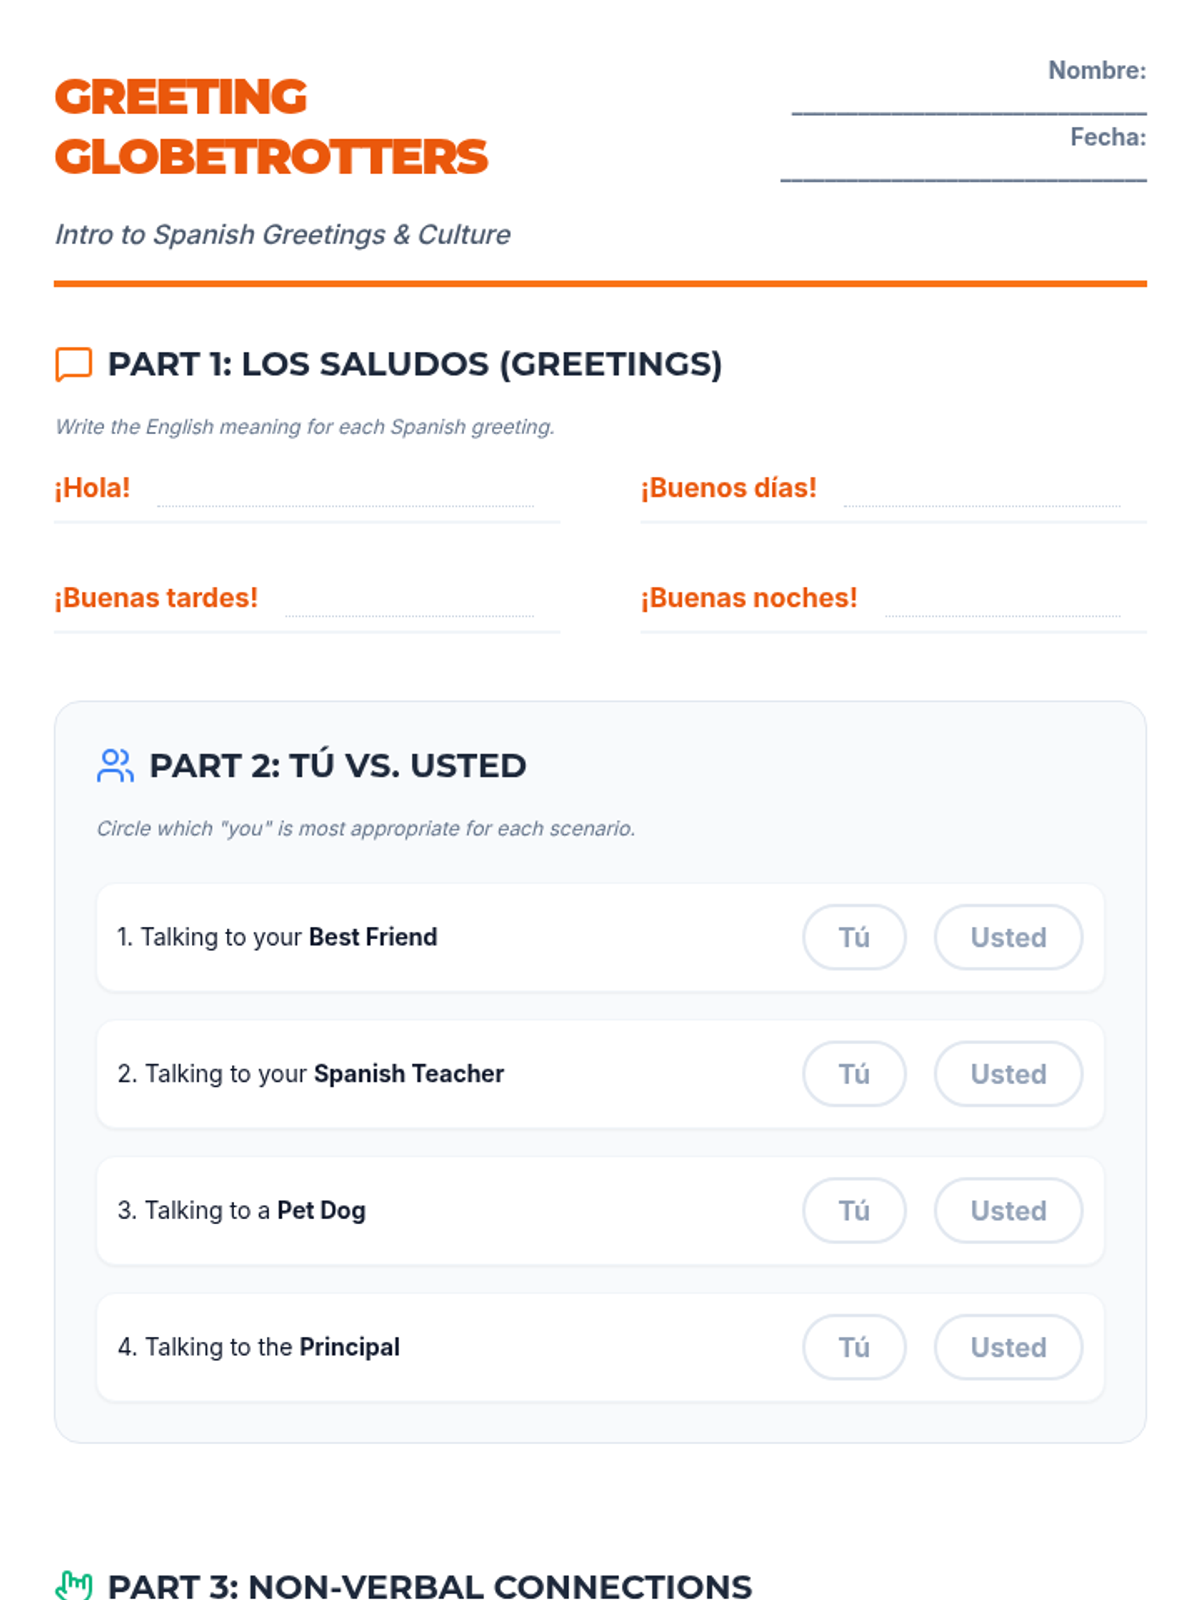This screenshot has width=1200, height=1600.
Task: Select Tú for Best Friend scenario
Action: 854,937
